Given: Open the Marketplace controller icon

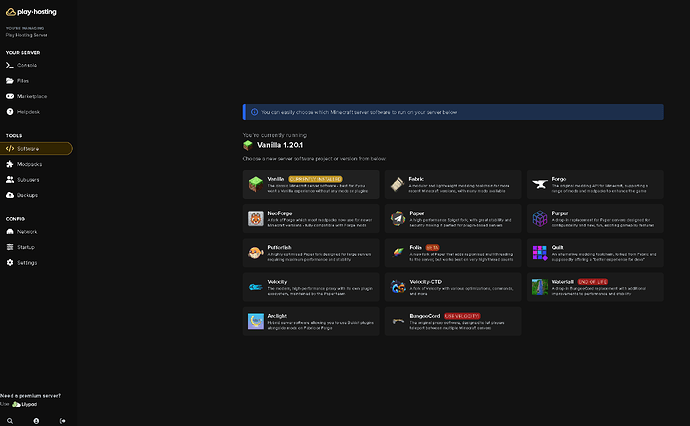Looking at the screenshot, I should coord(10,96).
